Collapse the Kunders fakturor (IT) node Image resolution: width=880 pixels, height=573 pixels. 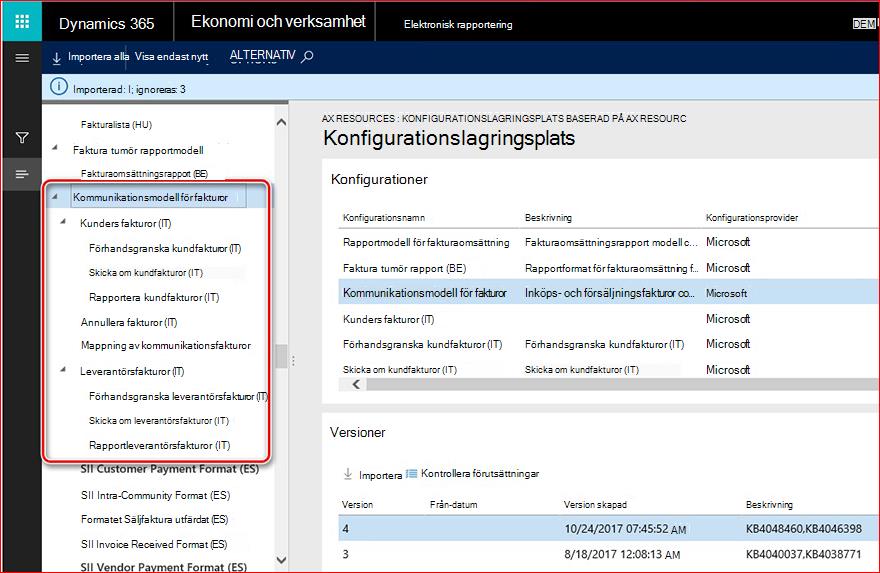(63, 222)
